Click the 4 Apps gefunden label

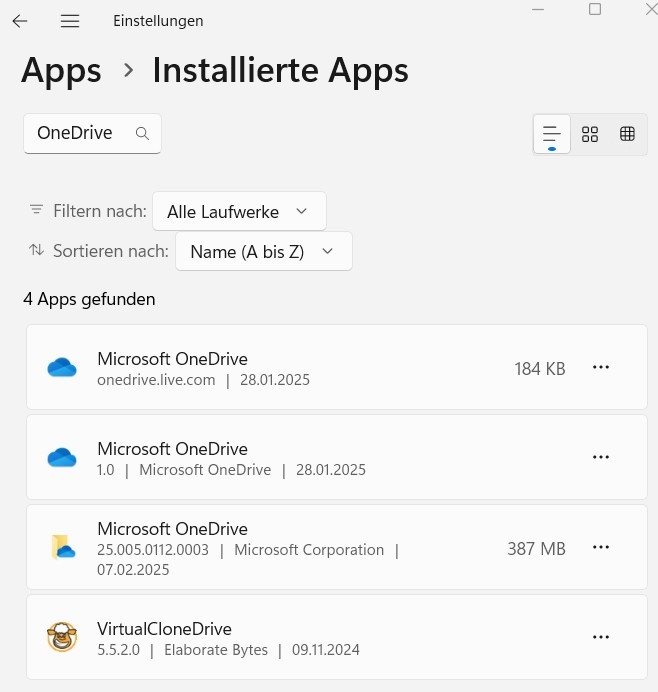(89, 299)
